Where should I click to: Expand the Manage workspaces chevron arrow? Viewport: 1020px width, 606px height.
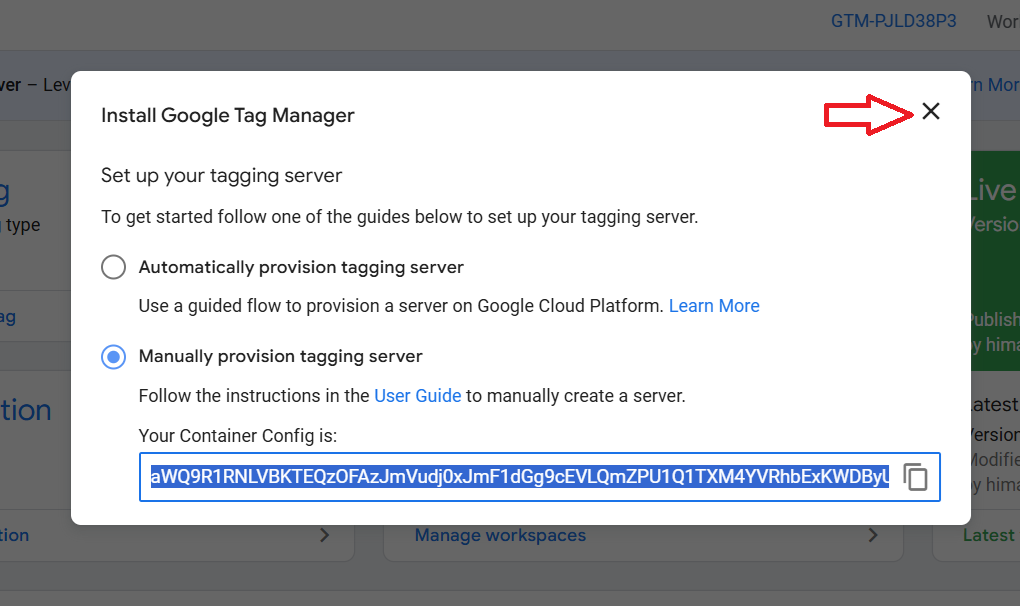(873, 535)
